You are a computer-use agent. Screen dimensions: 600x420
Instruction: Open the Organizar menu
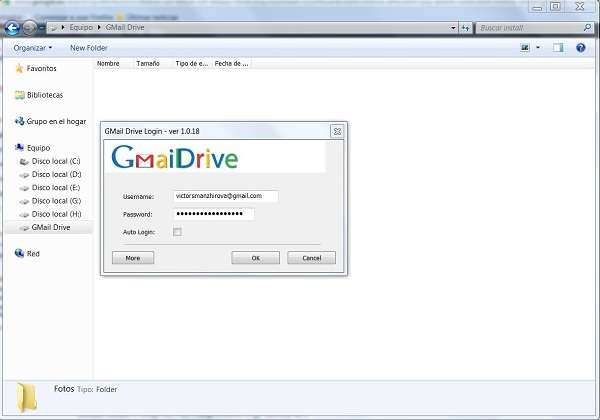33,48
